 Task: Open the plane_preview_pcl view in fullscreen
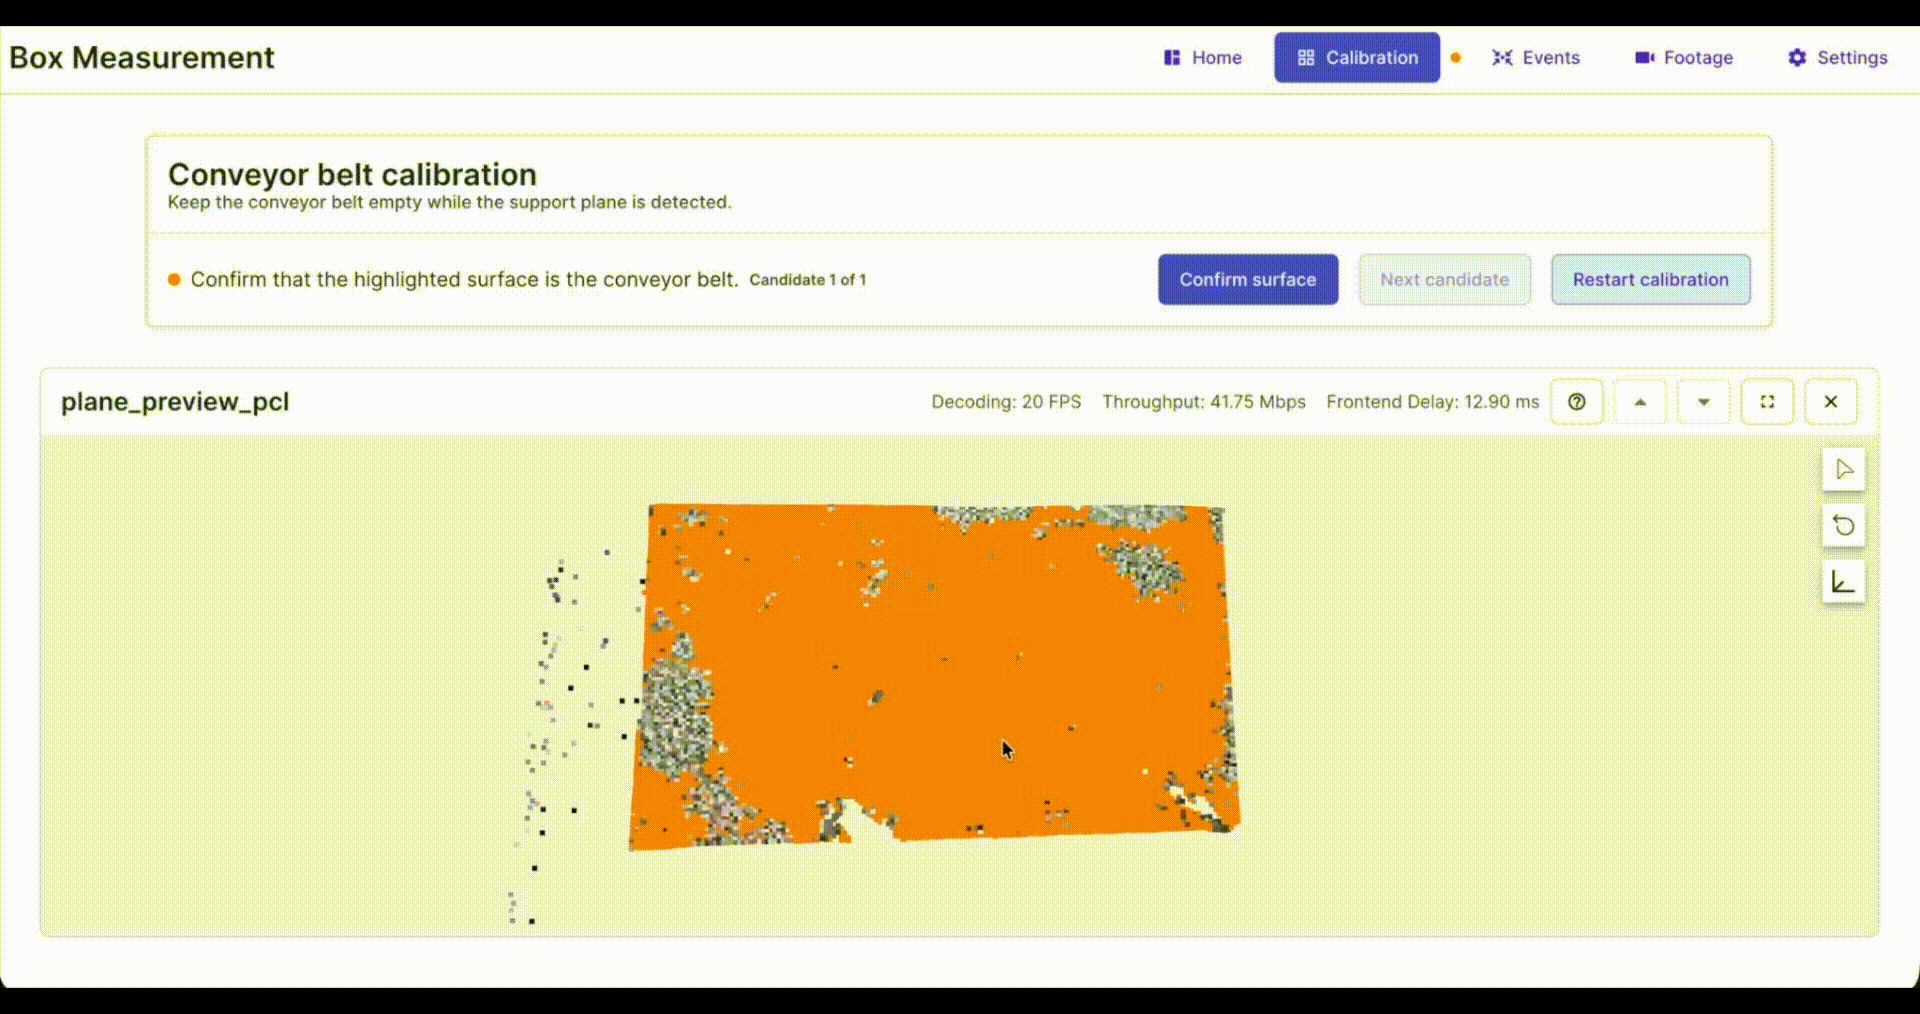(1767, 402)
